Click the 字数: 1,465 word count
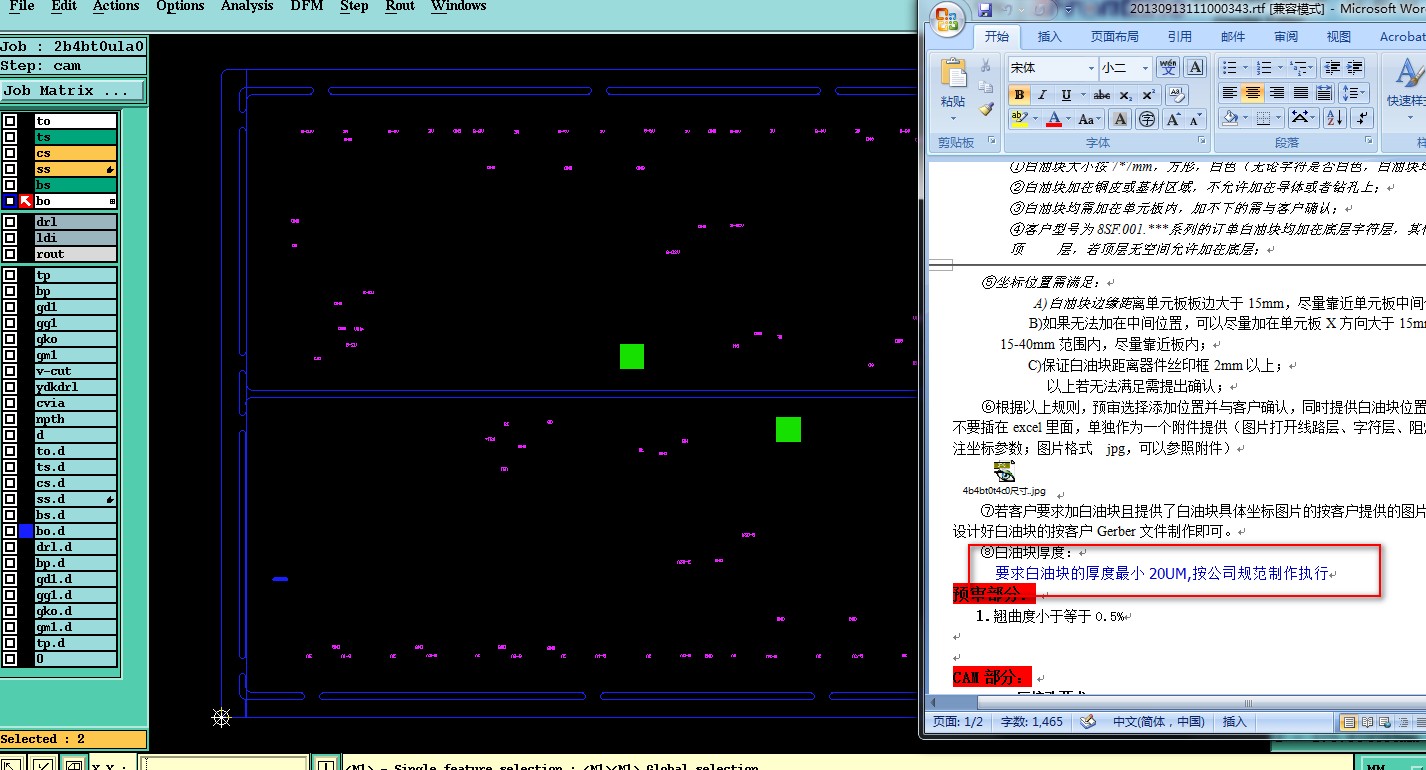Image resolution: width=1426 pixels, height=770 pixels. tap(1032, 721)
